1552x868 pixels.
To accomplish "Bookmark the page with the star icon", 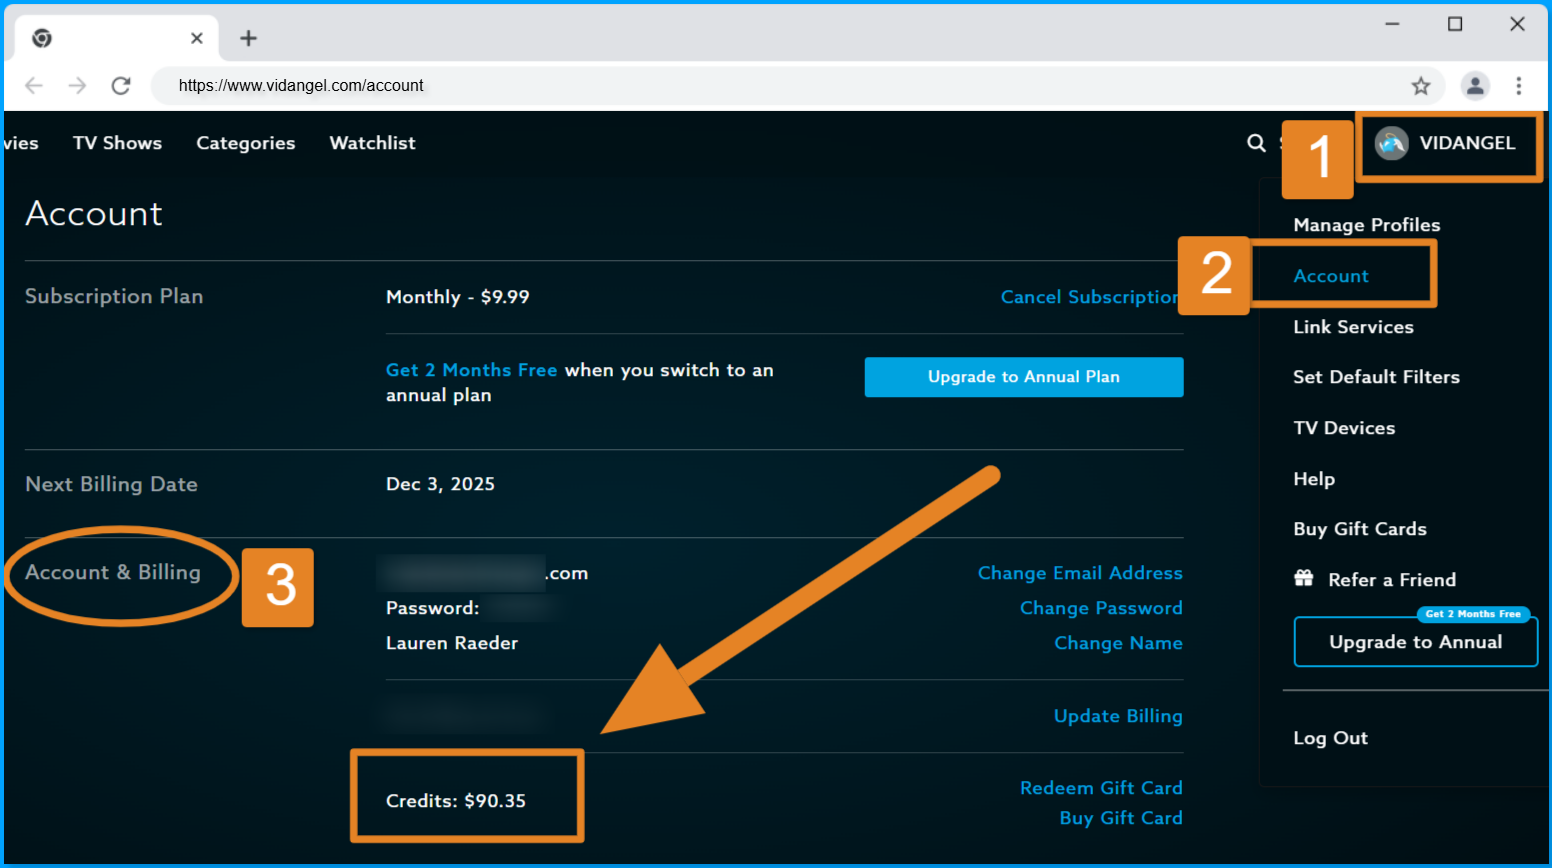I will point(1421,86).
